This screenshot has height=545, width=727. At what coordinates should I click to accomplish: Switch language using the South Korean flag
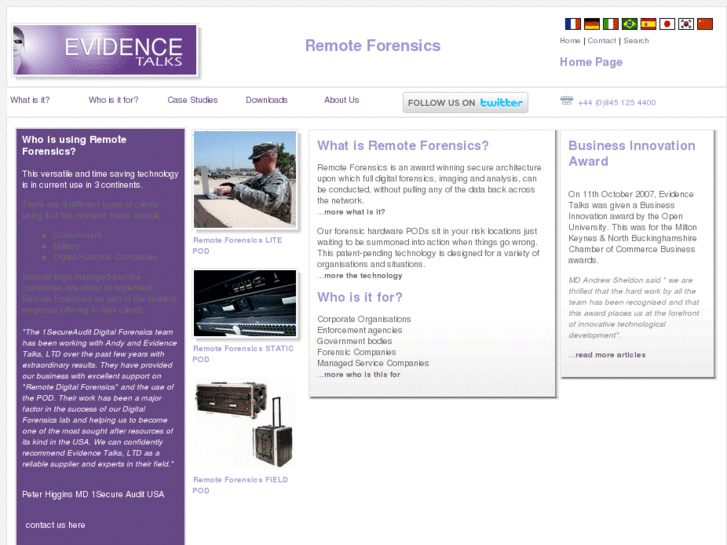(x=686, y=24)
